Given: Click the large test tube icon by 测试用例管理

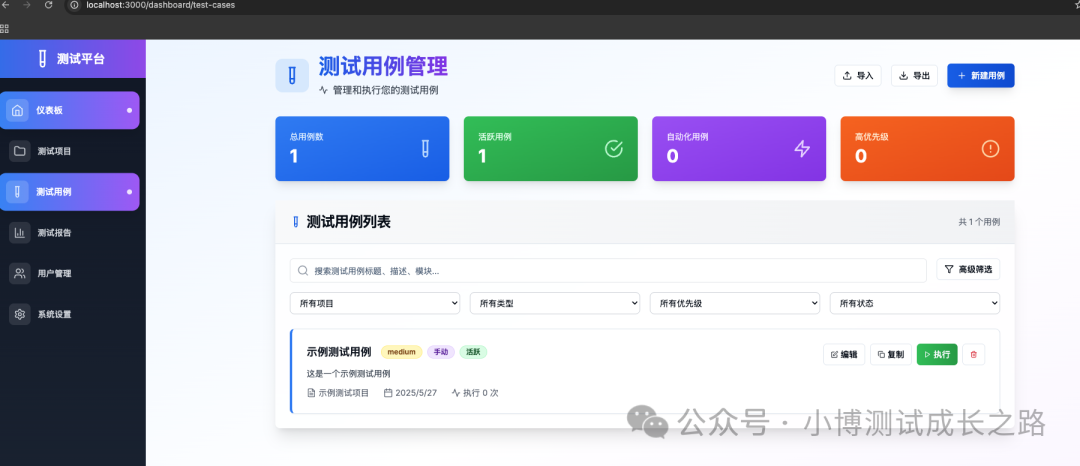Looking at the screenshot, I should tap(292, 75).
